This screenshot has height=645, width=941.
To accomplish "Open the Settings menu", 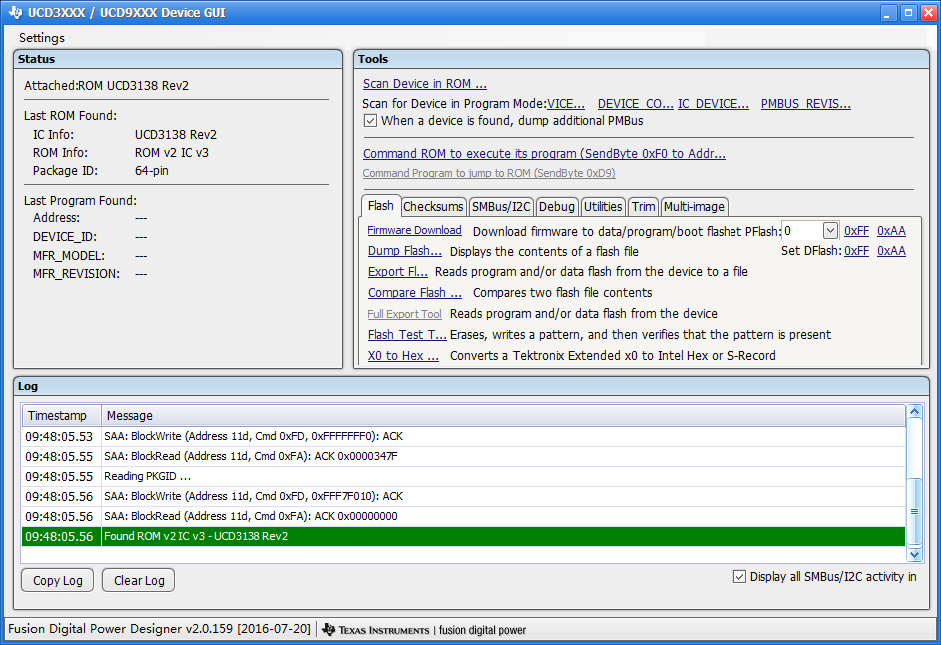I will point(41,38).
